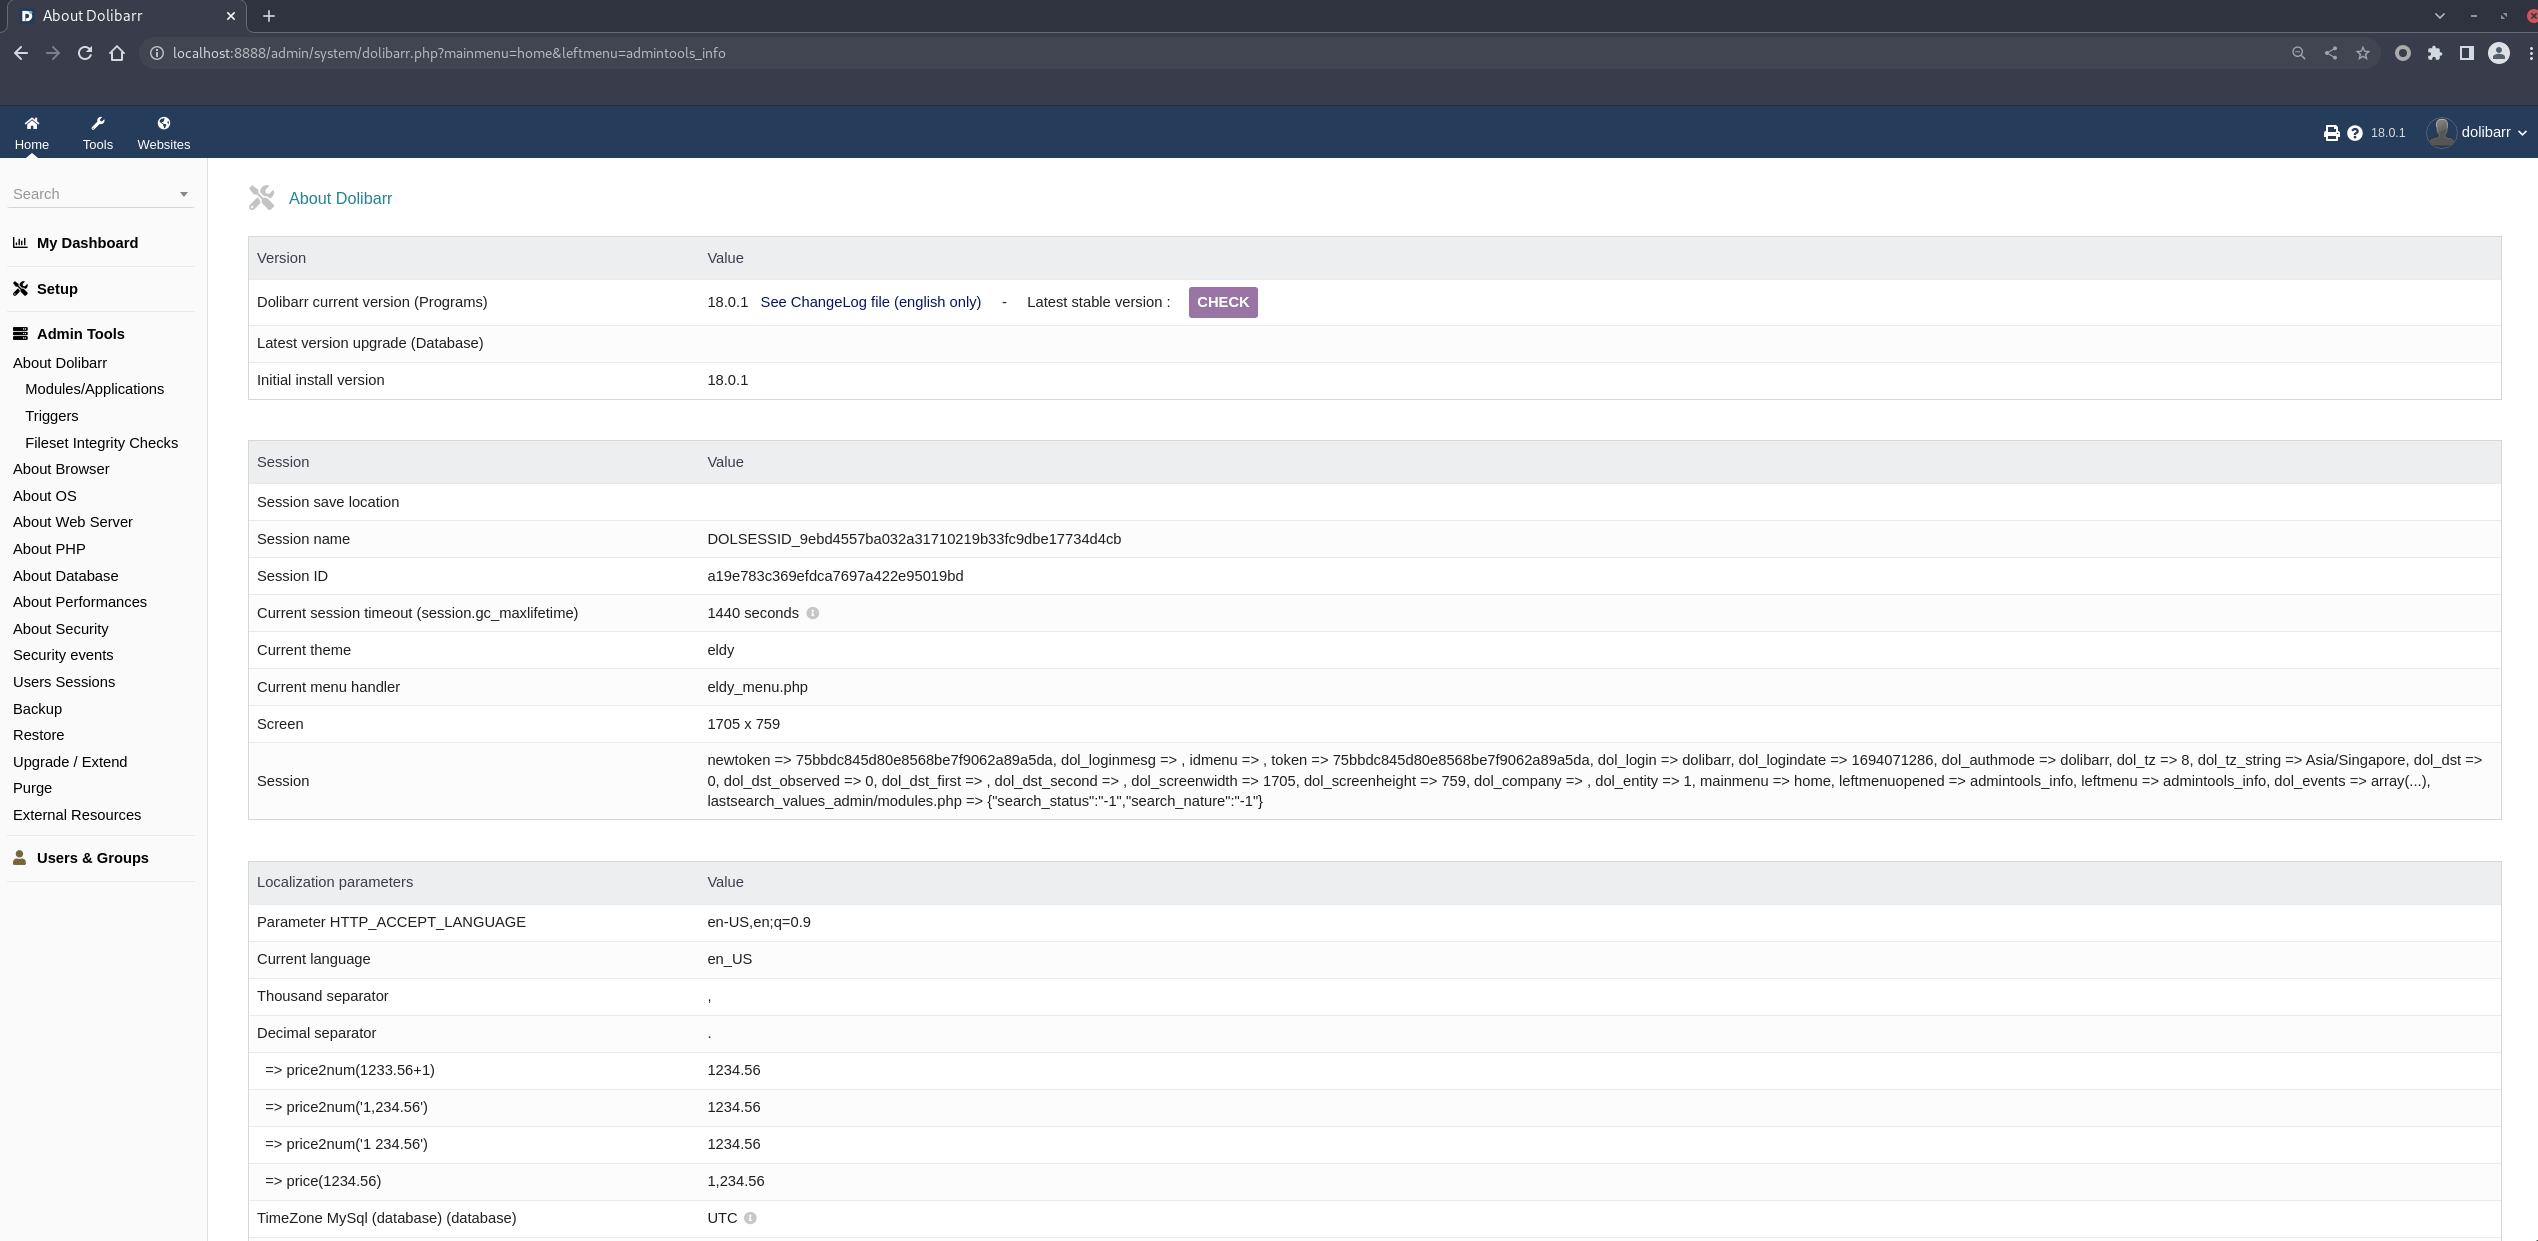Image resolution: width=2538 pixels, height=1241 pixels.
Task: Open browser extensions puzzle icon
Action: click(2434, 53)
